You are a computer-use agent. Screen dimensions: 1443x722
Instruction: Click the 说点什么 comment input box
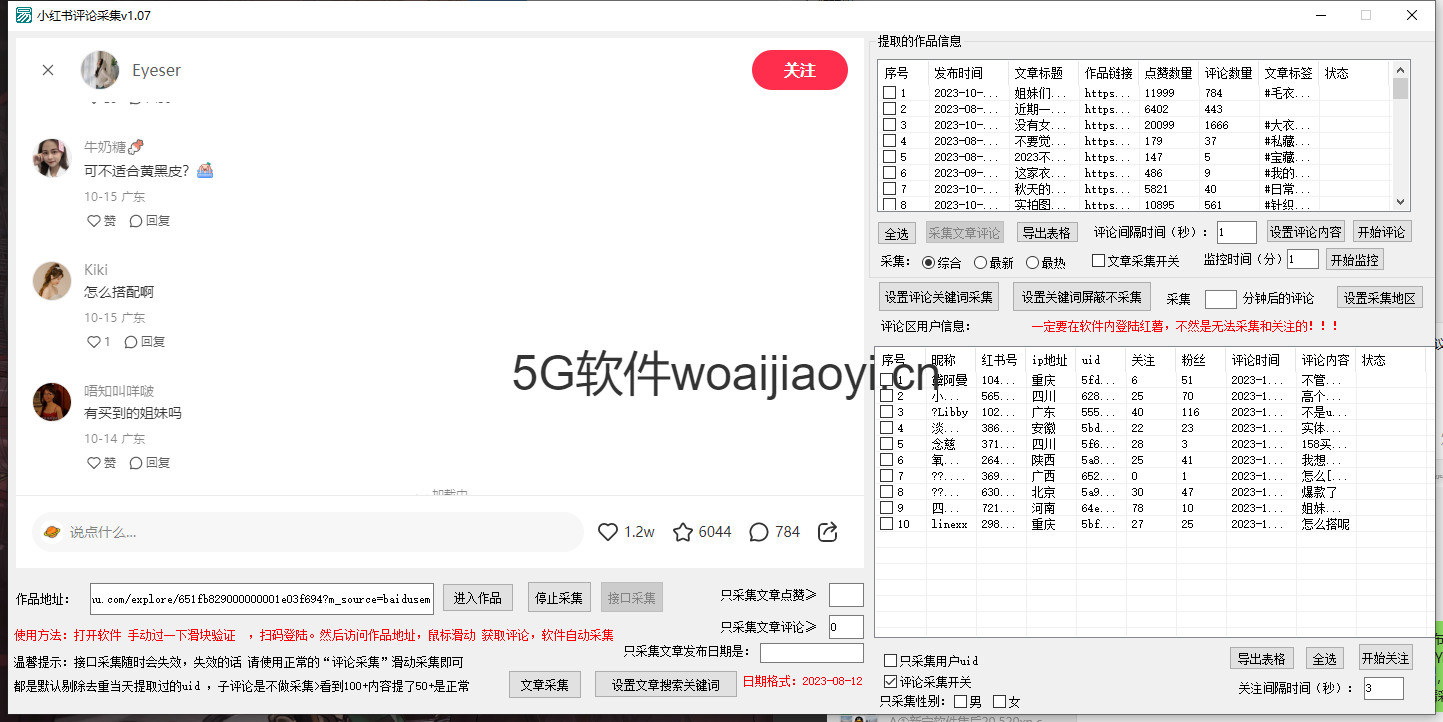point(307,532)
